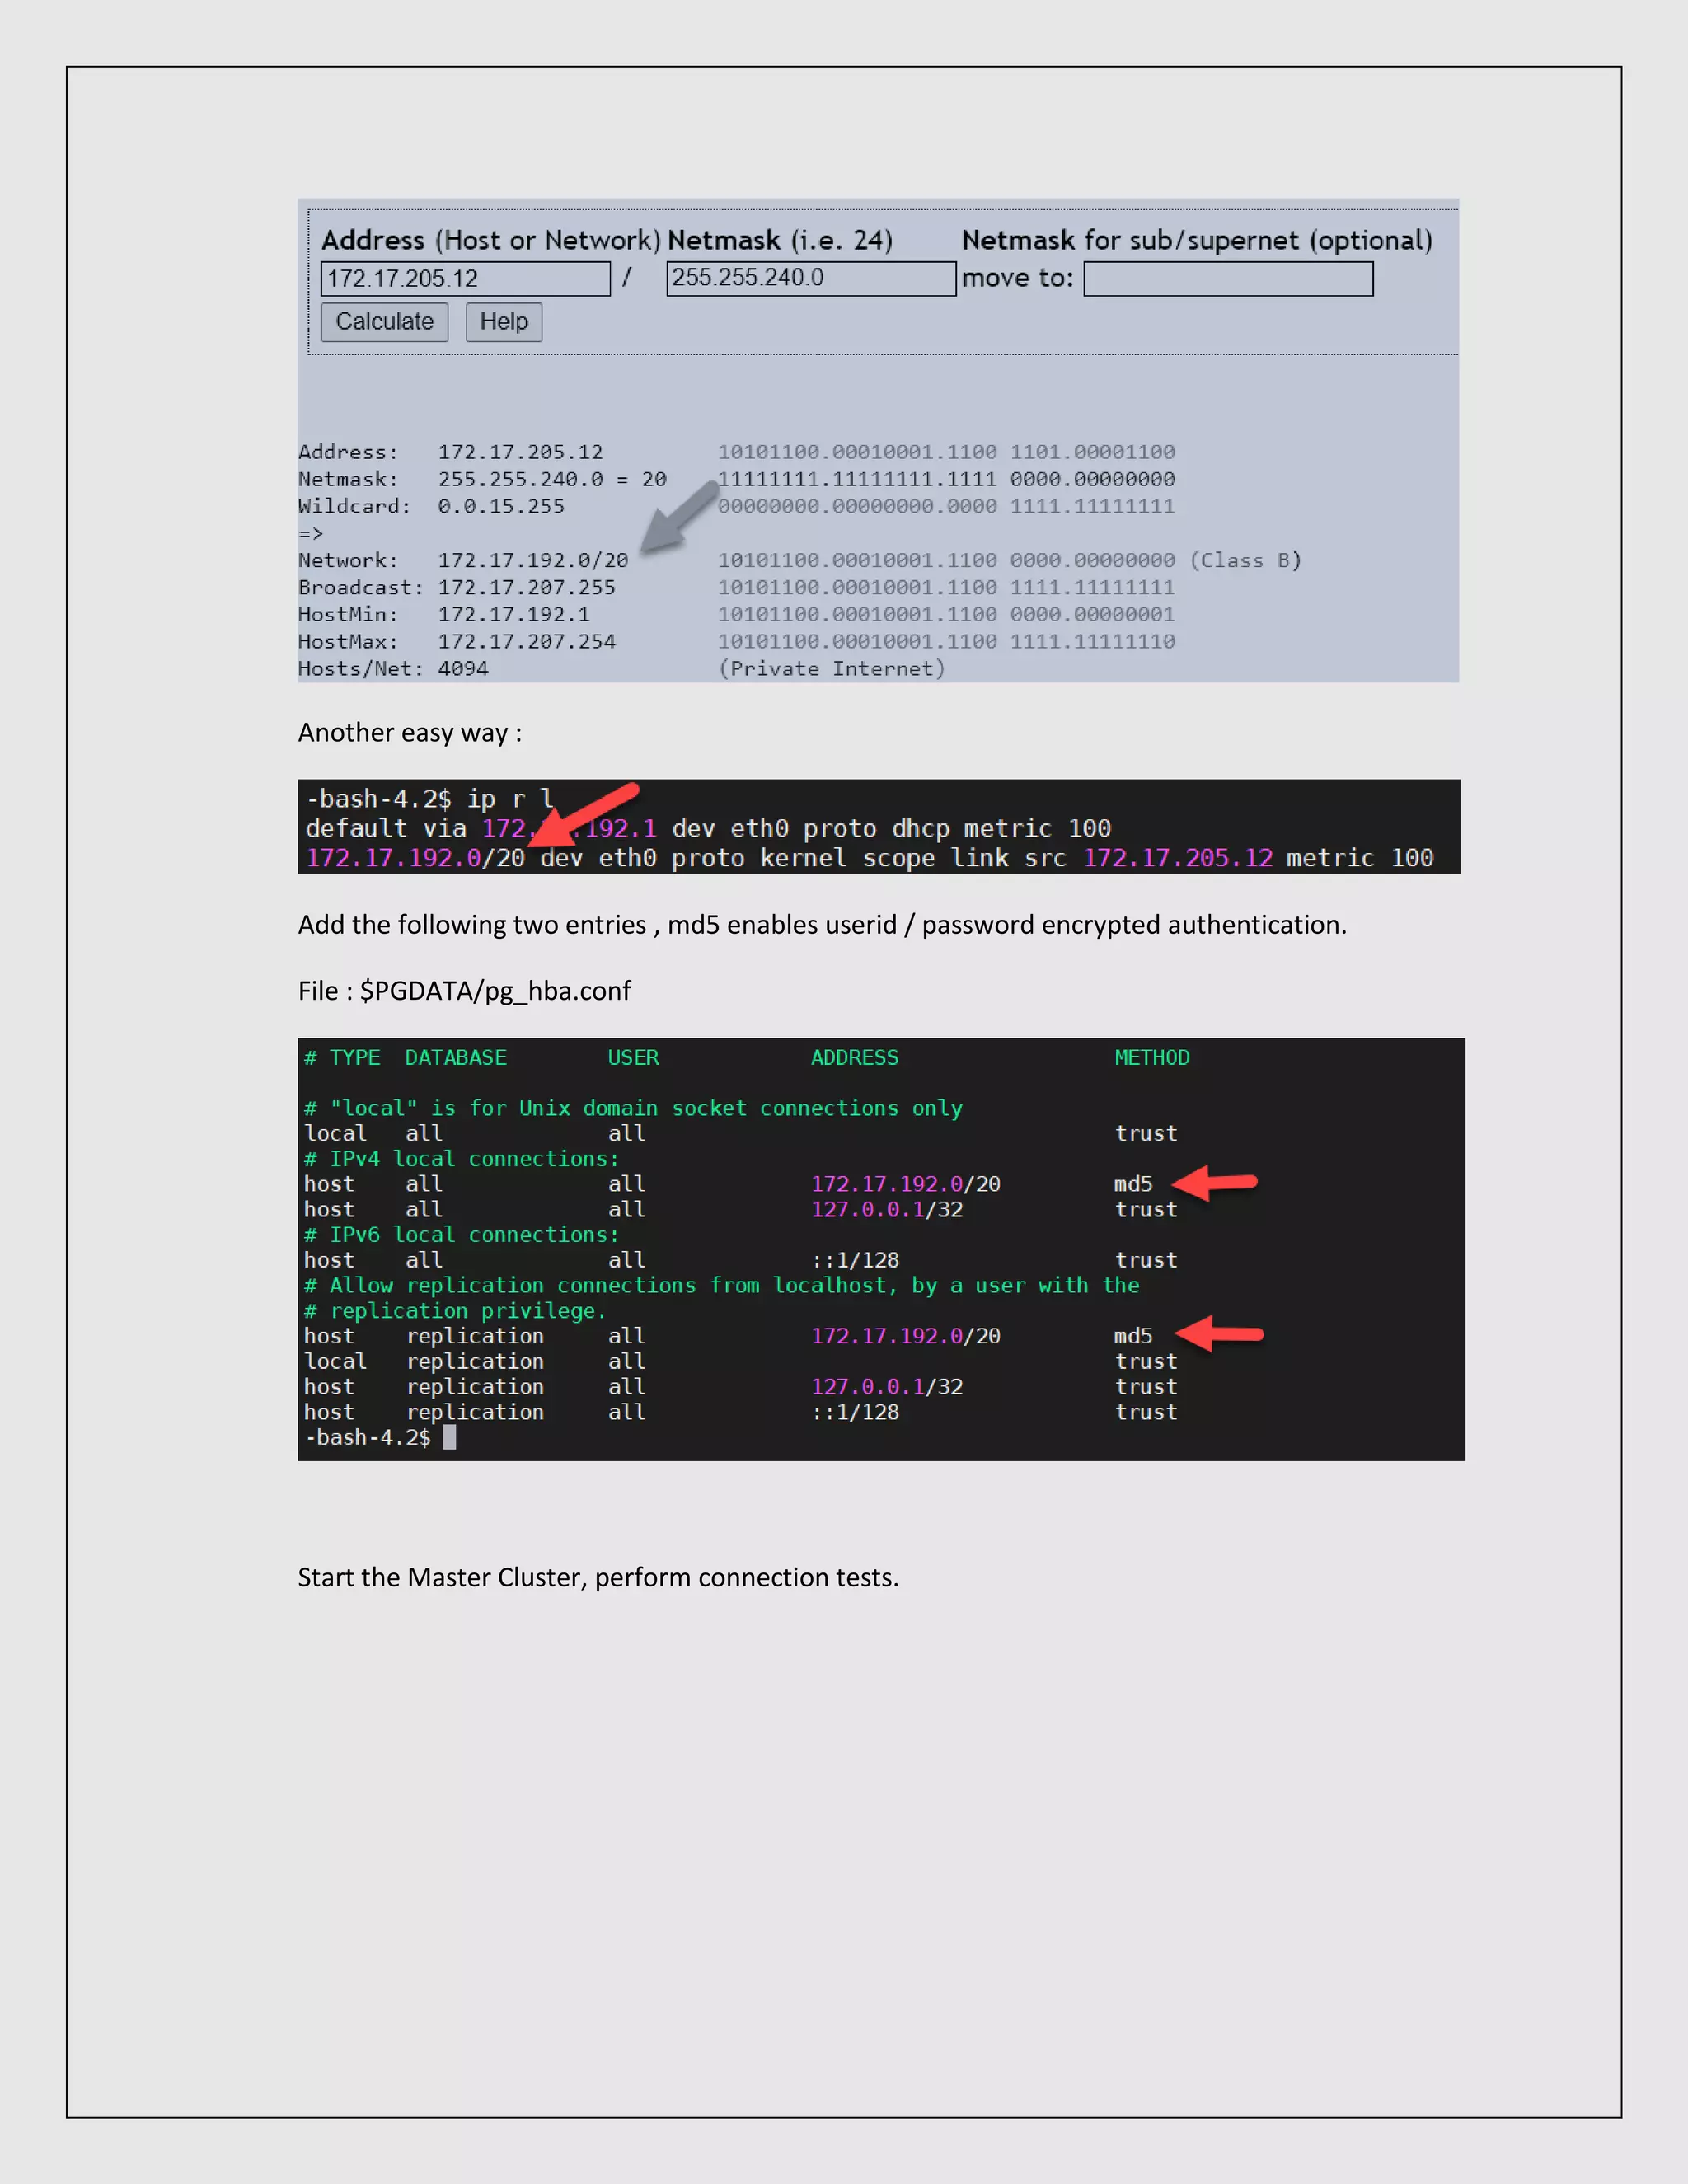1688x2184 pixels.
Task: Click the 'ip r l' command in terminal
Action: click(x=510, y=799)
